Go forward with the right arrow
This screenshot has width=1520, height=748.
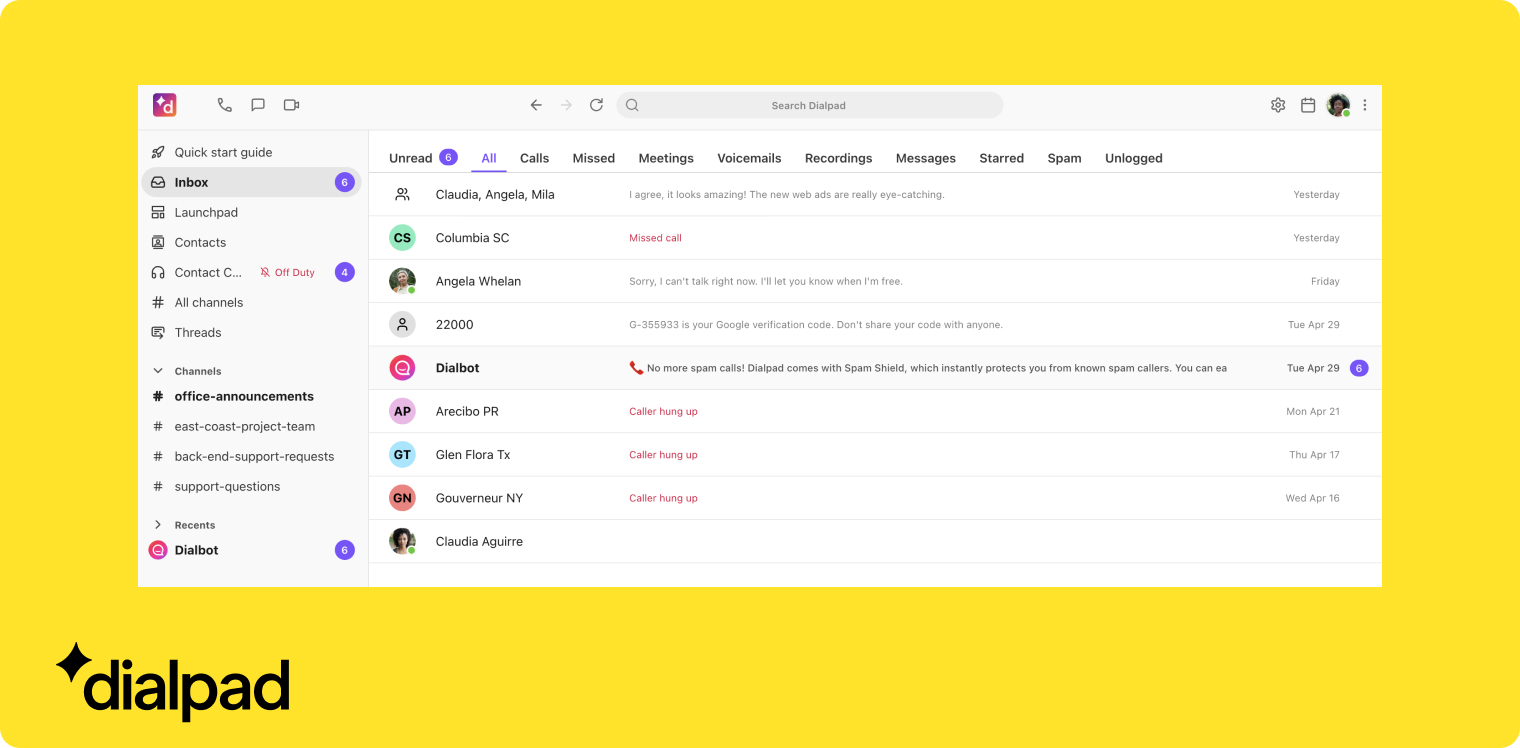pyautogui.click(x=566, y=105)
